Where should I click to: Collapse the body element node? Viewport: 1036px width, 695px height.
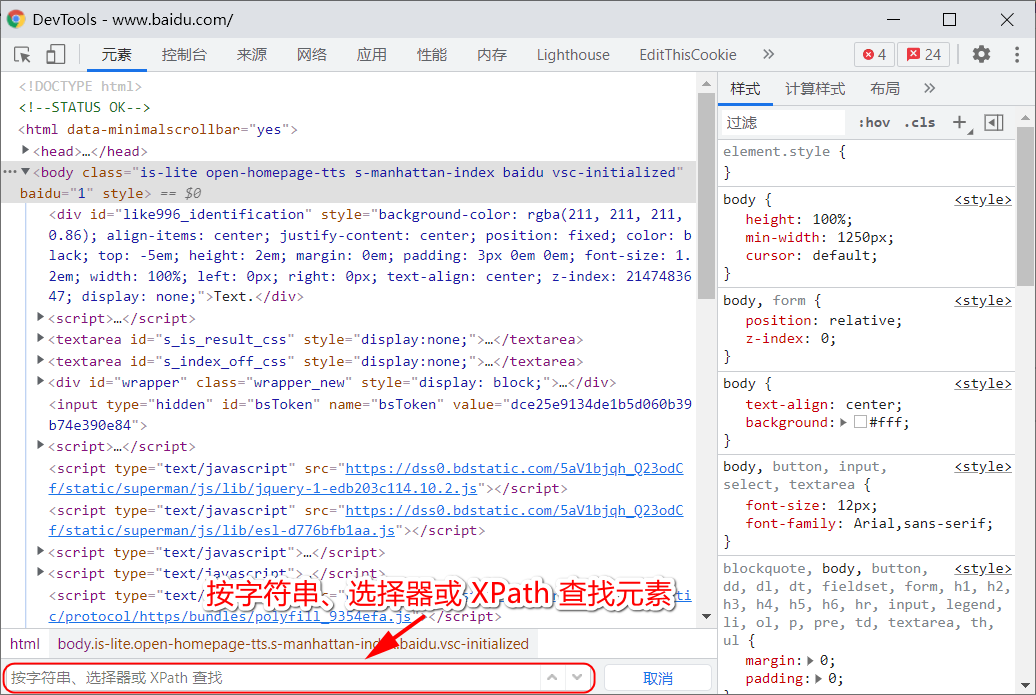pyautogui.click(x=25, y=172)
